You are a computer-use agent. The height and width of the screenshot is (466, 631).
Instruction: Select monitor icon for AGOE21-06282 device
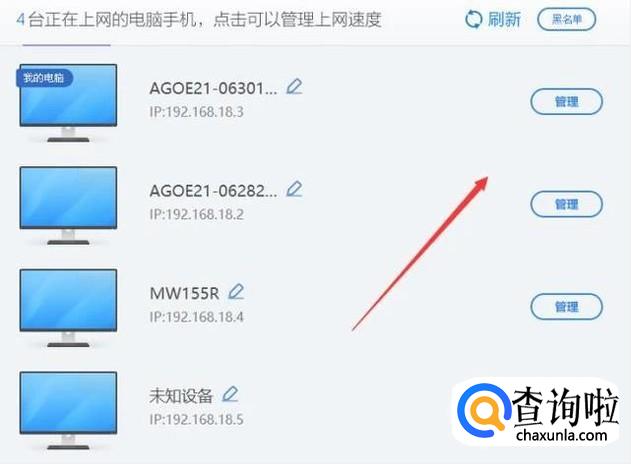coord(68,205)
